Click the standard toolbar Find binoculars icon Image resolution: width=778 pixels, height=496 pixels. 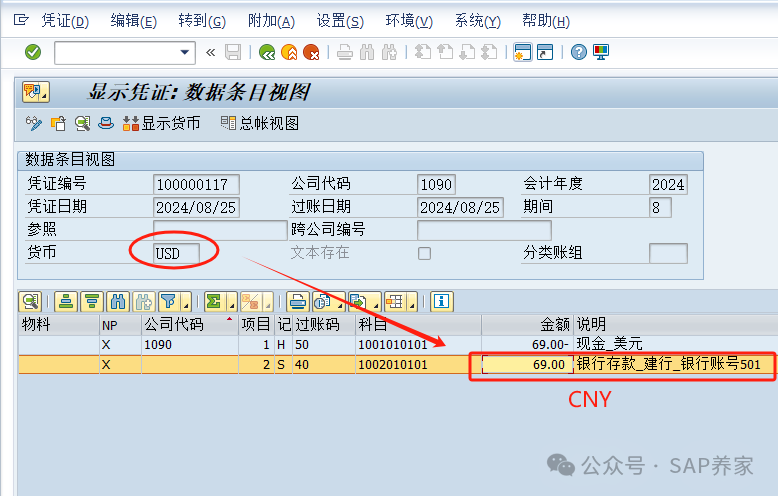tap(367, 52)
